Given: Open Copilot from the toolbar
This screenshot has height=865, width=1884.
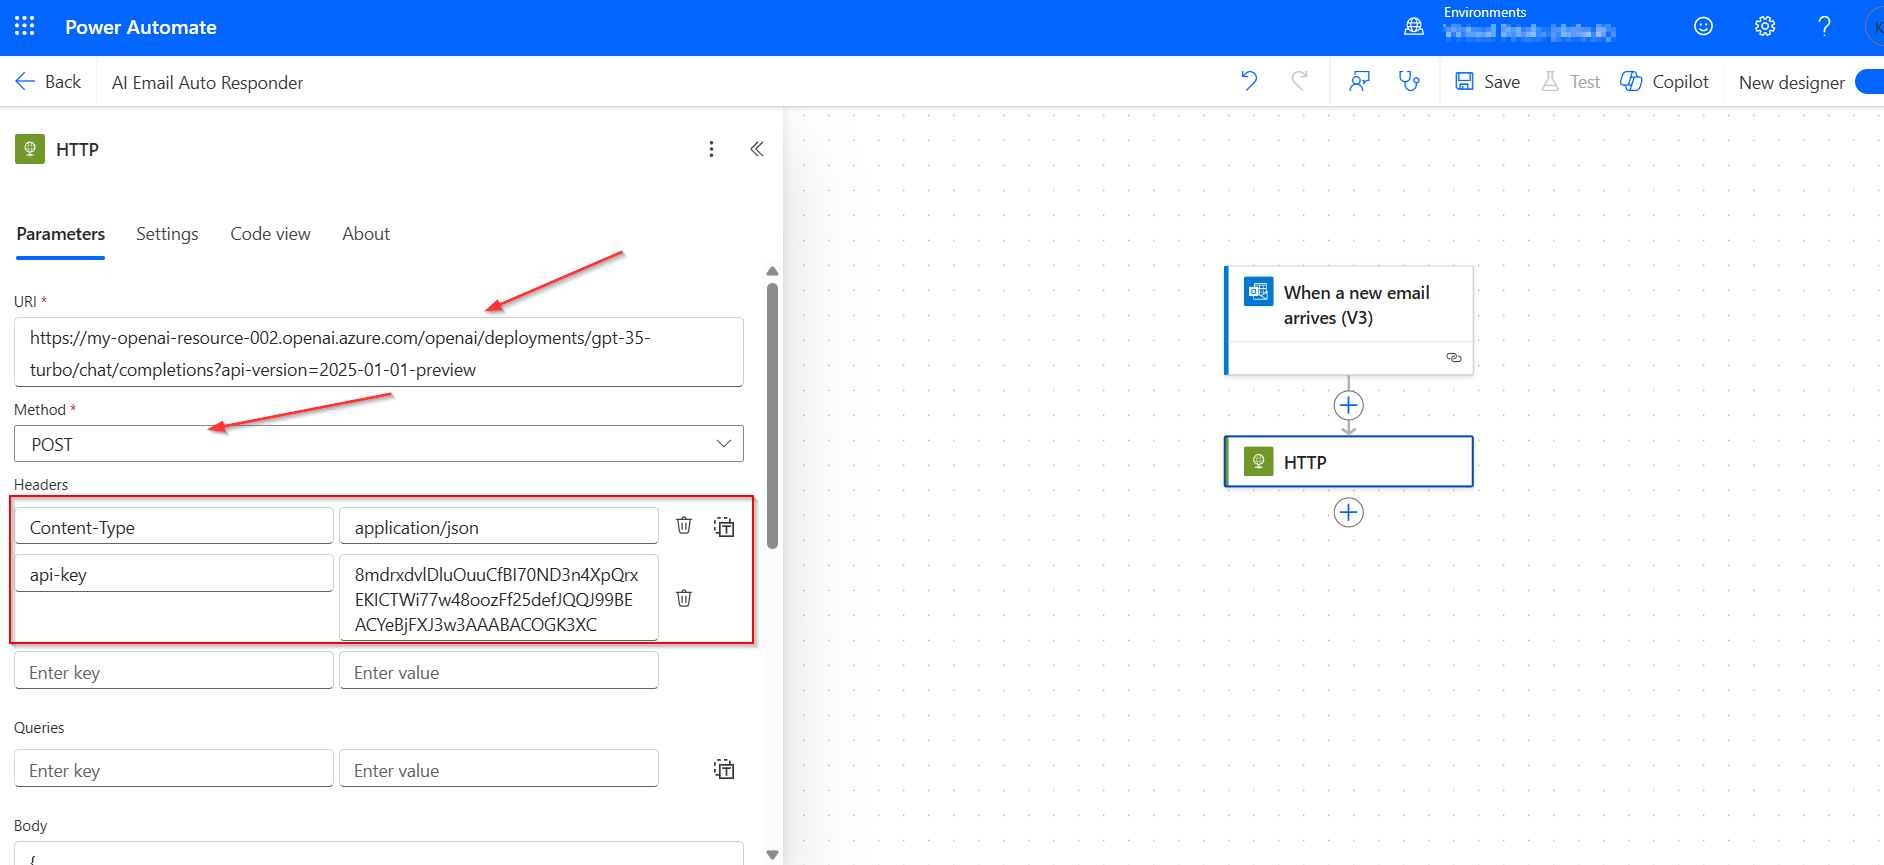Looking at the screenshot, I should coord(1664,82).
